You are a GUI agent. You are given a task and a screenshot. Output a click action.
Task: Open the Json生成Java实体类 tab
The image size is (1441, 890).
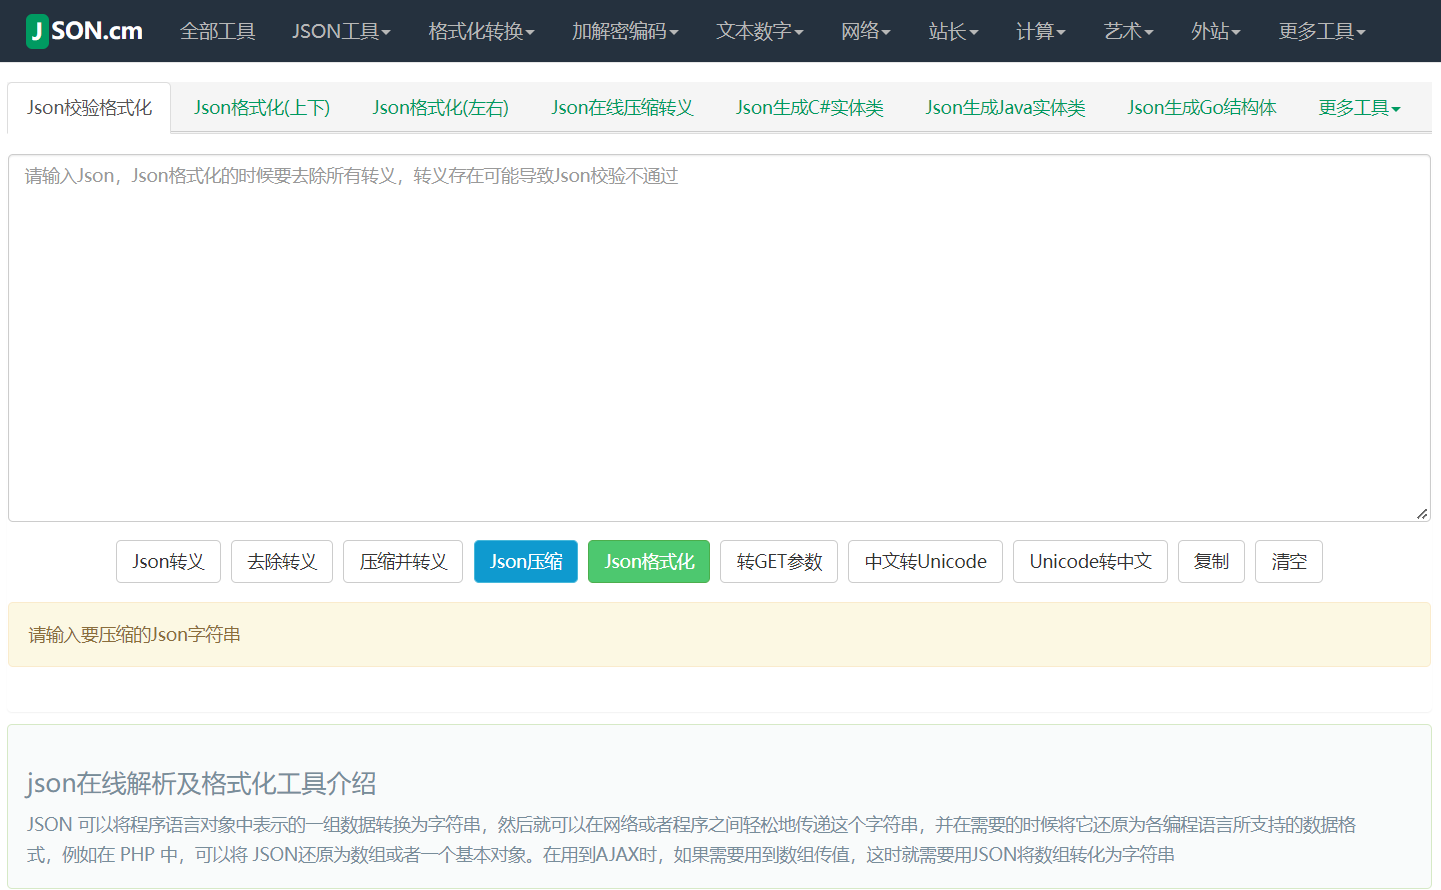click(x=1005, y=108)
